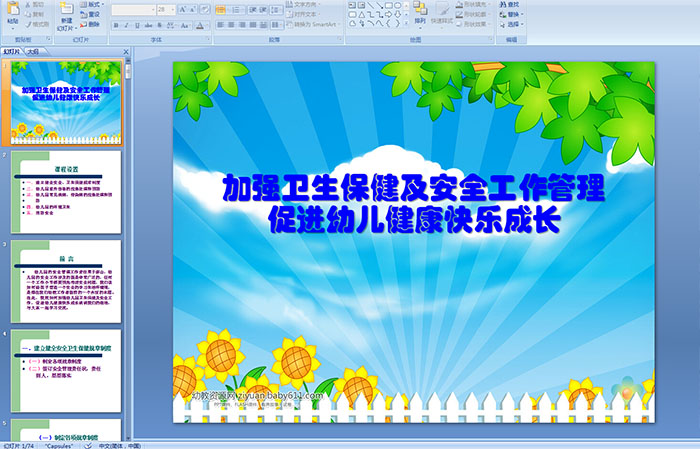Select the Rounded Rectangle shape
The width and height of the screenshot is (700, 449).
pyautogui.click(x=353, y=15)
